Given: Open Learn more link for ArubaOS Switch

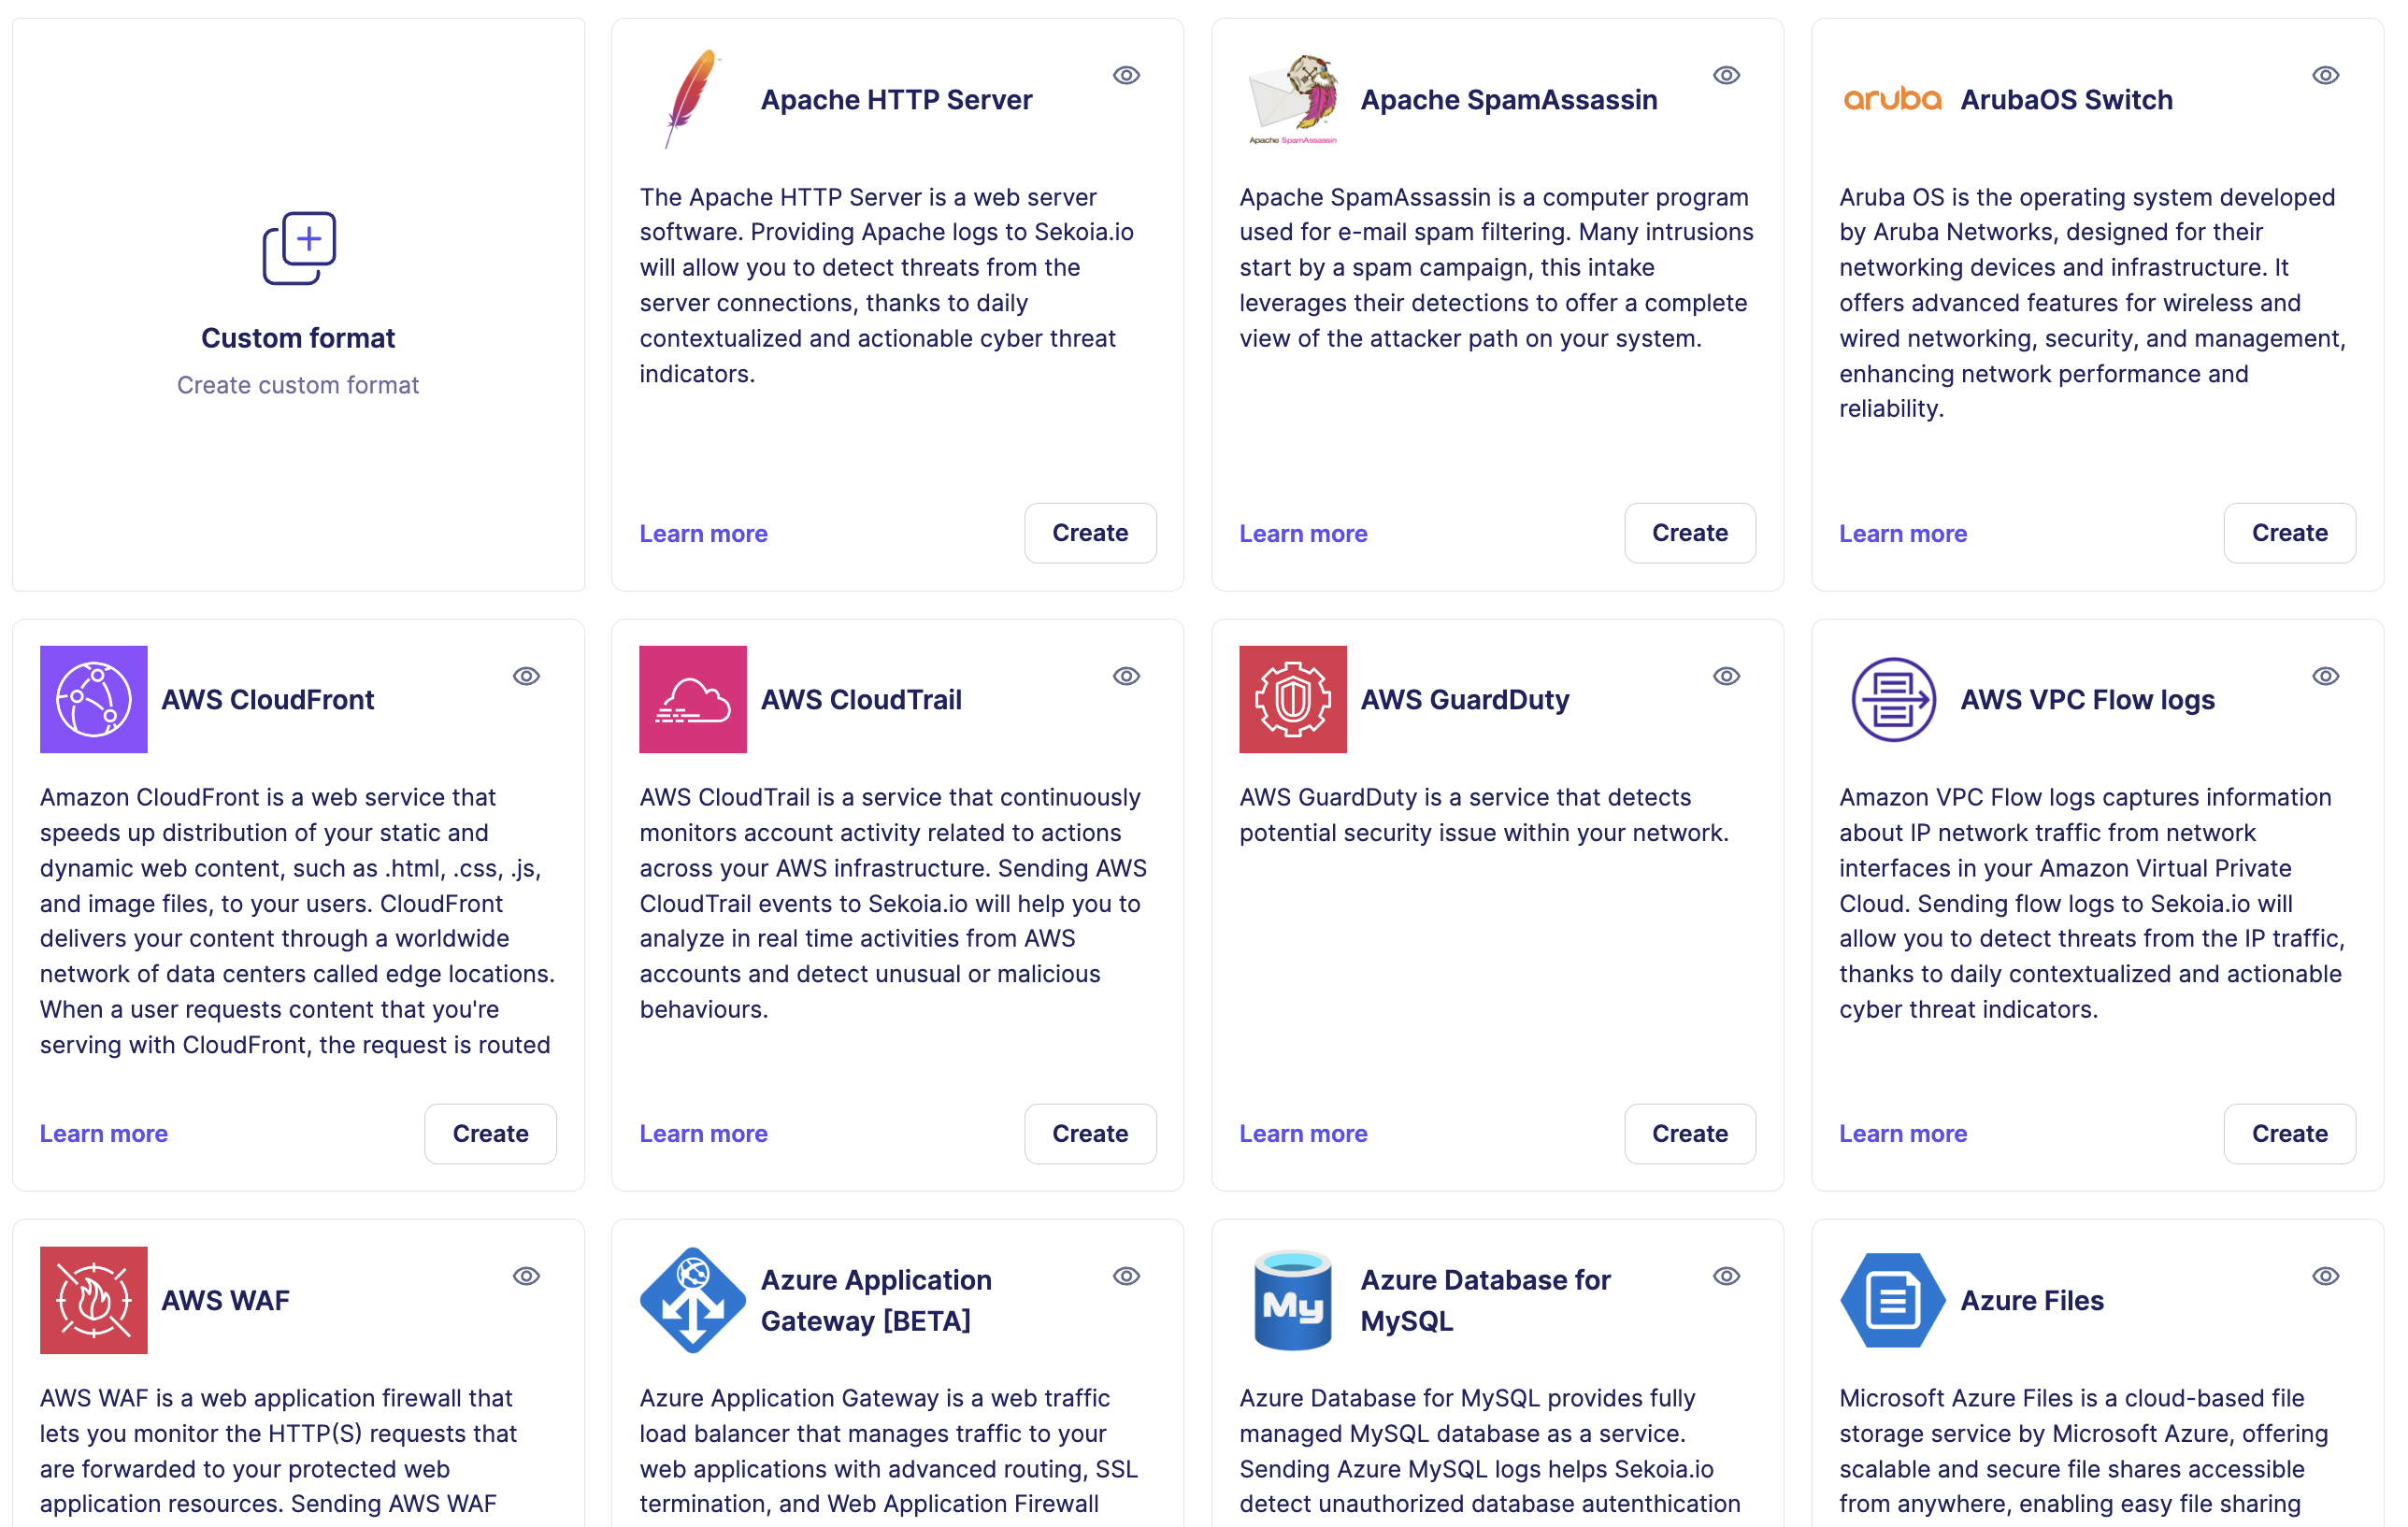Looking at the screenshot, I should [1902, 534].
